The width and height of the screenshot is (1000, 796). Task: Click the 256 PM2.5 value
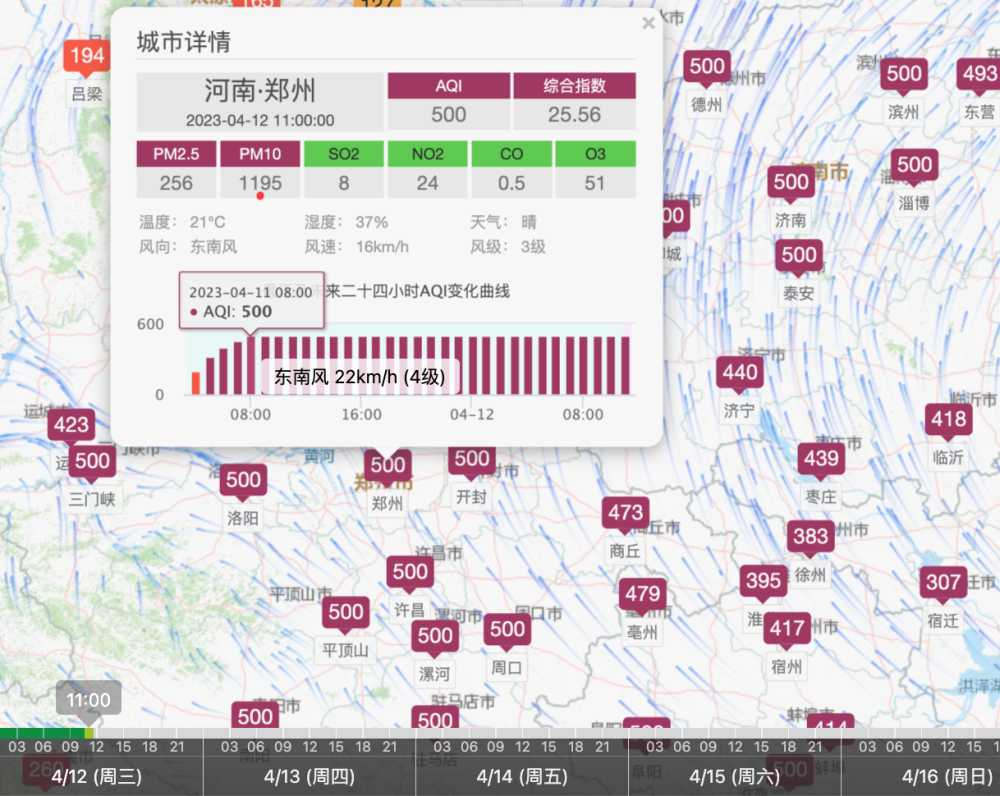(x=176, y=184)
